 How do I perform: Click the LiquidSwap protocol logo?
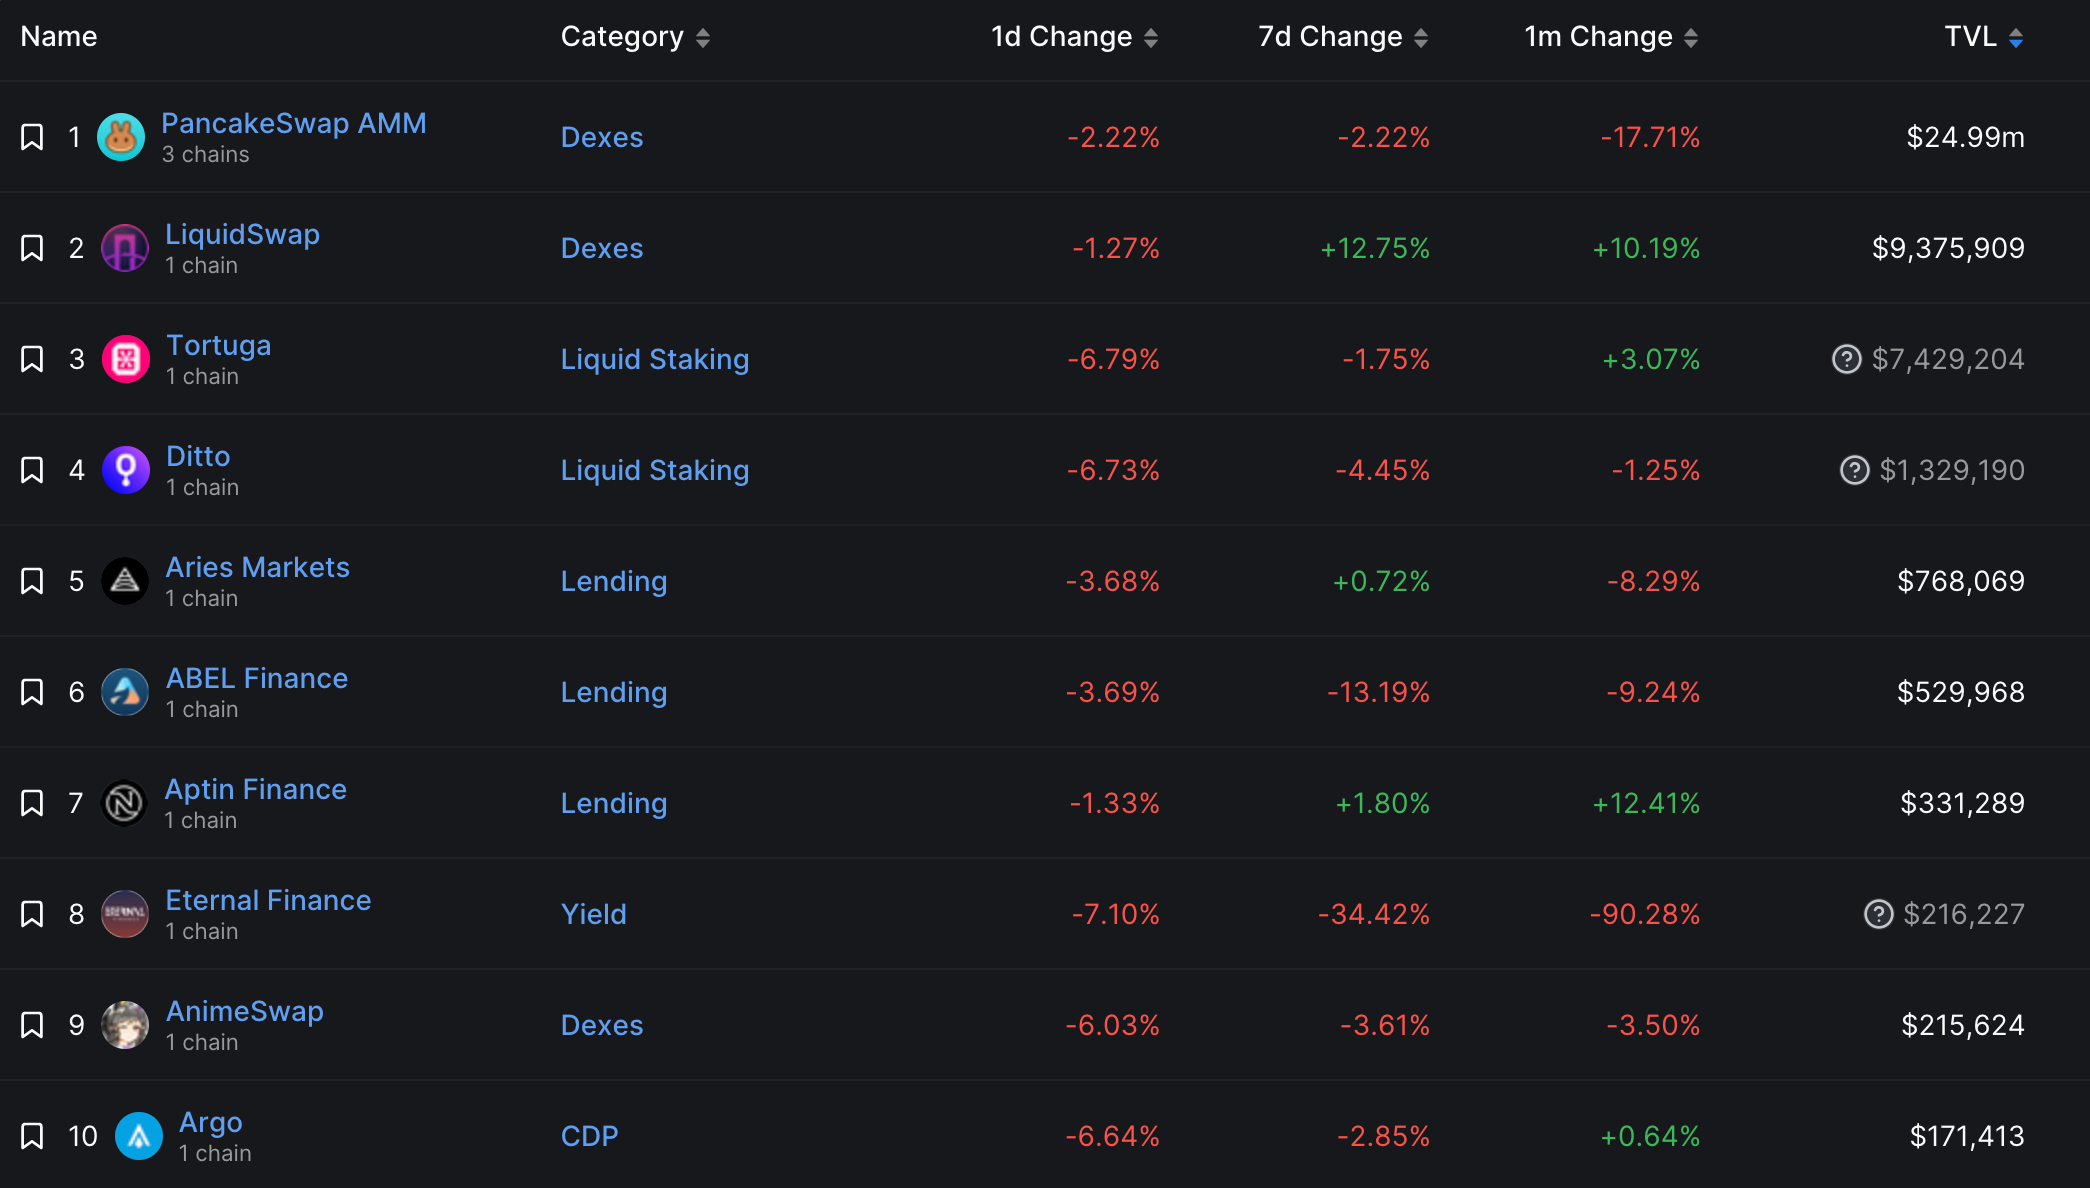(125, 248)
